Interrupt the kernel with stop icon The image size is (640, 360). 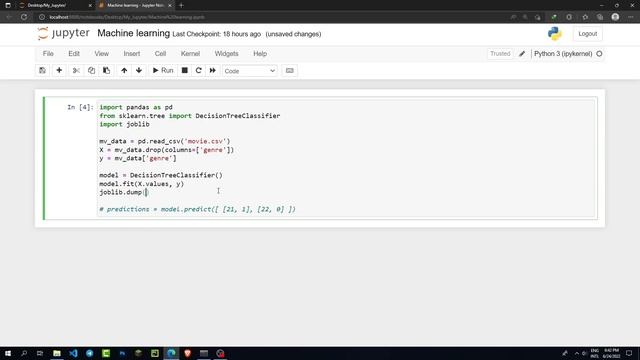tap(184, 71)
